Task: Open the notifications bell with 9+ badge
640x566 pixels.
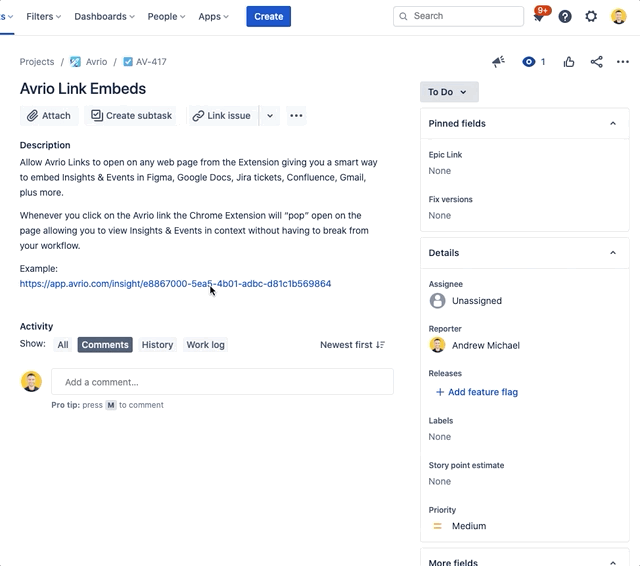Action: 540,16
